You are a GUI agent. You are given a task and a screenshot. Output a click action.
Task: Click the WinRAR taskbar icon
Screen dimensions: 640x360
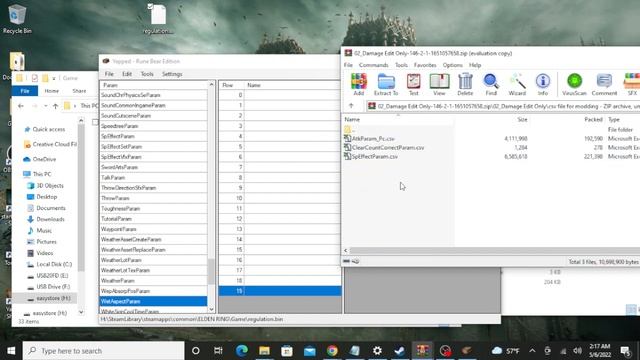pos(422,351)
